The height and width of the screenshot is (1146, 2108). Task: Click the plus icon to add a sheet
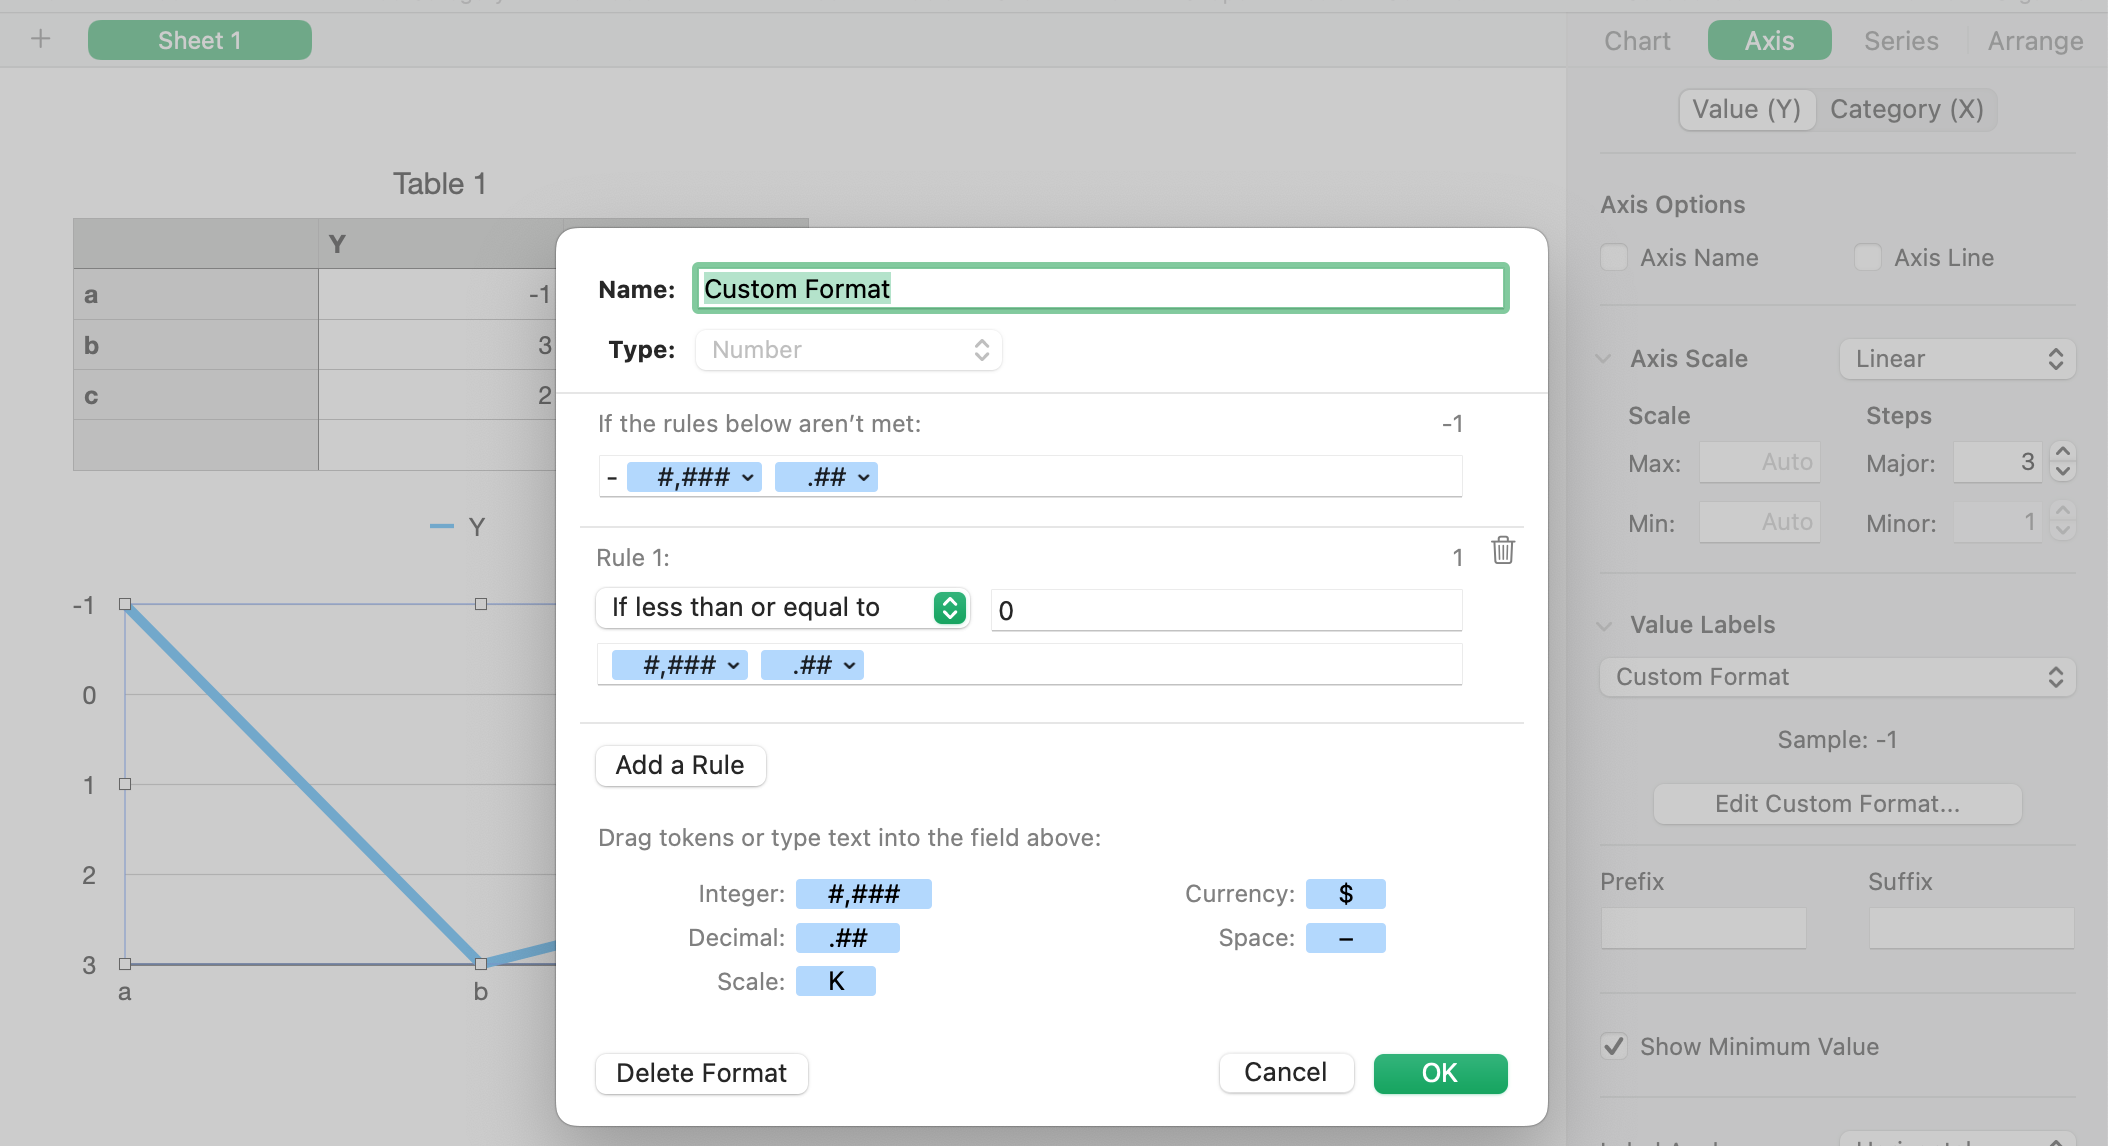pos(41,39)
